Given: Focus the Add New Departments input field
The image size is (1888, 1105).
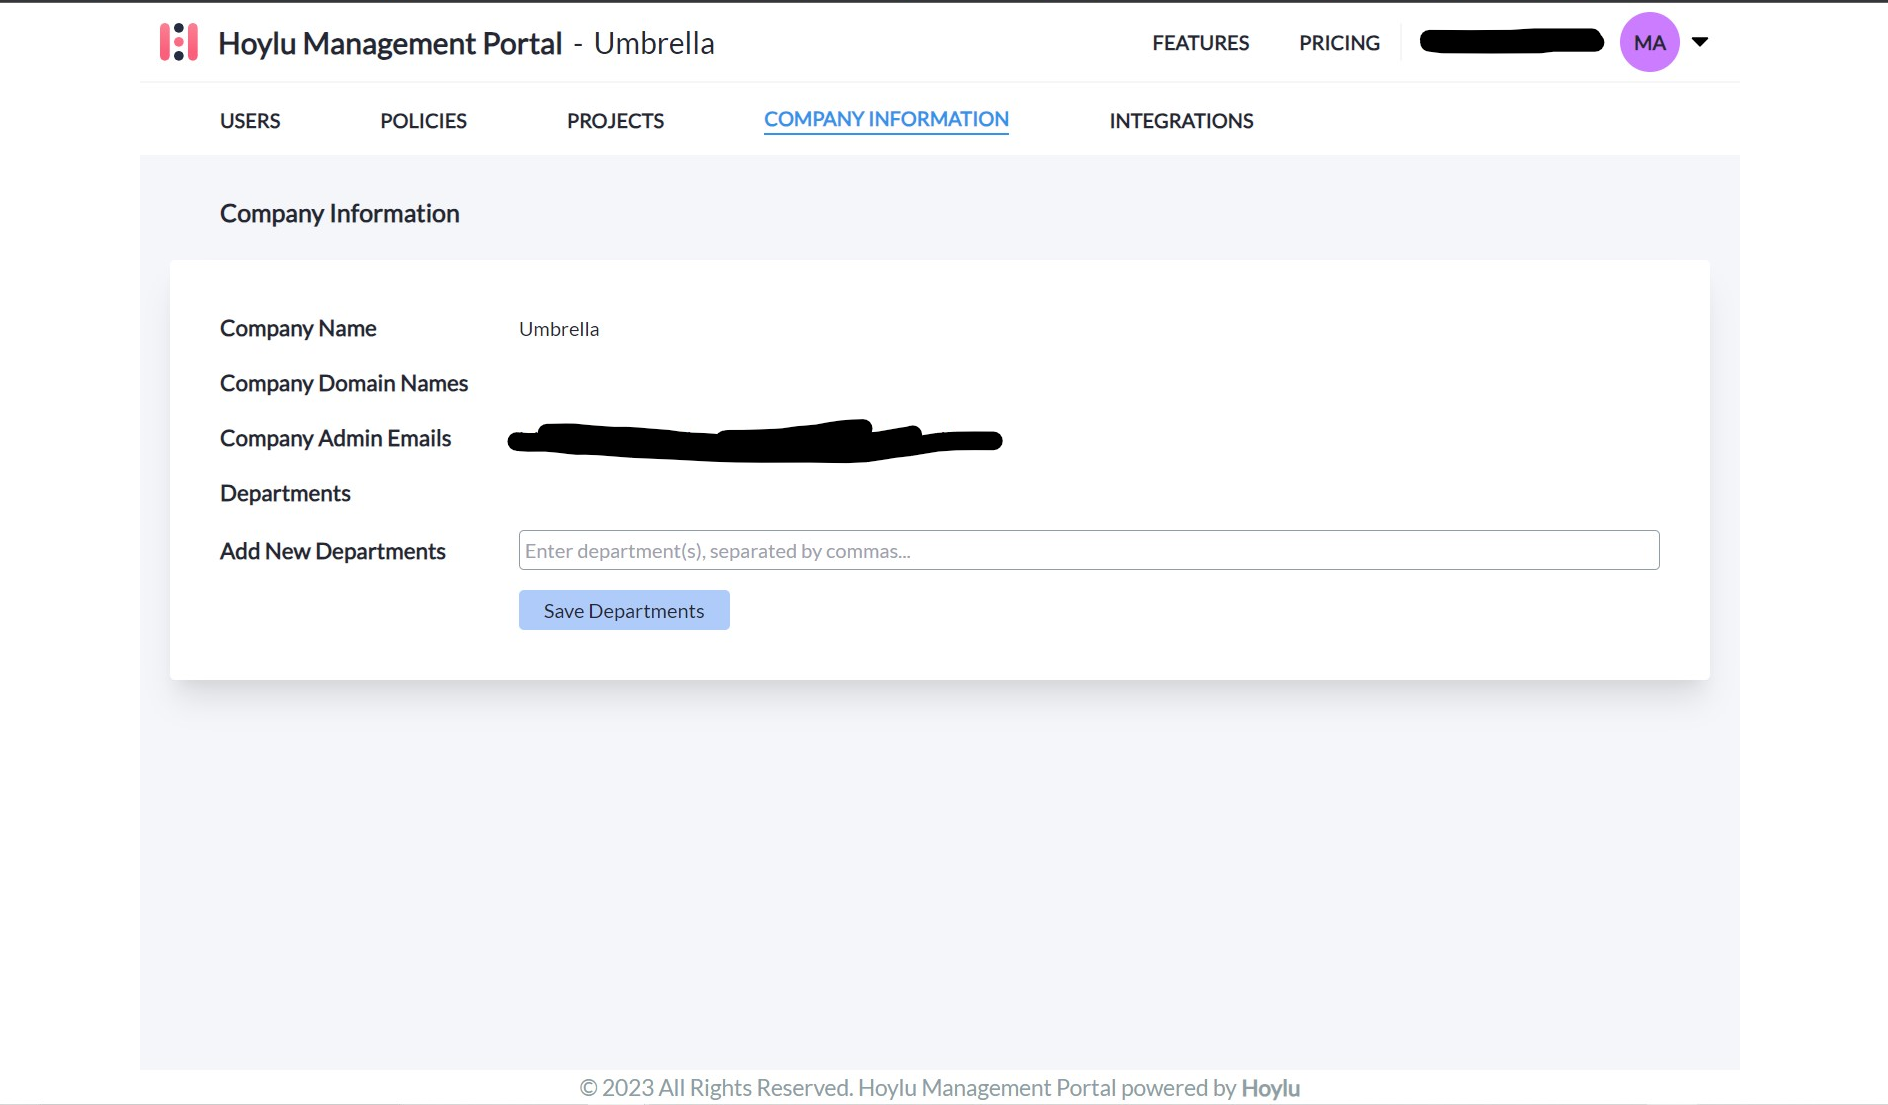Looking at the screenshot, I should (1089, 550).
